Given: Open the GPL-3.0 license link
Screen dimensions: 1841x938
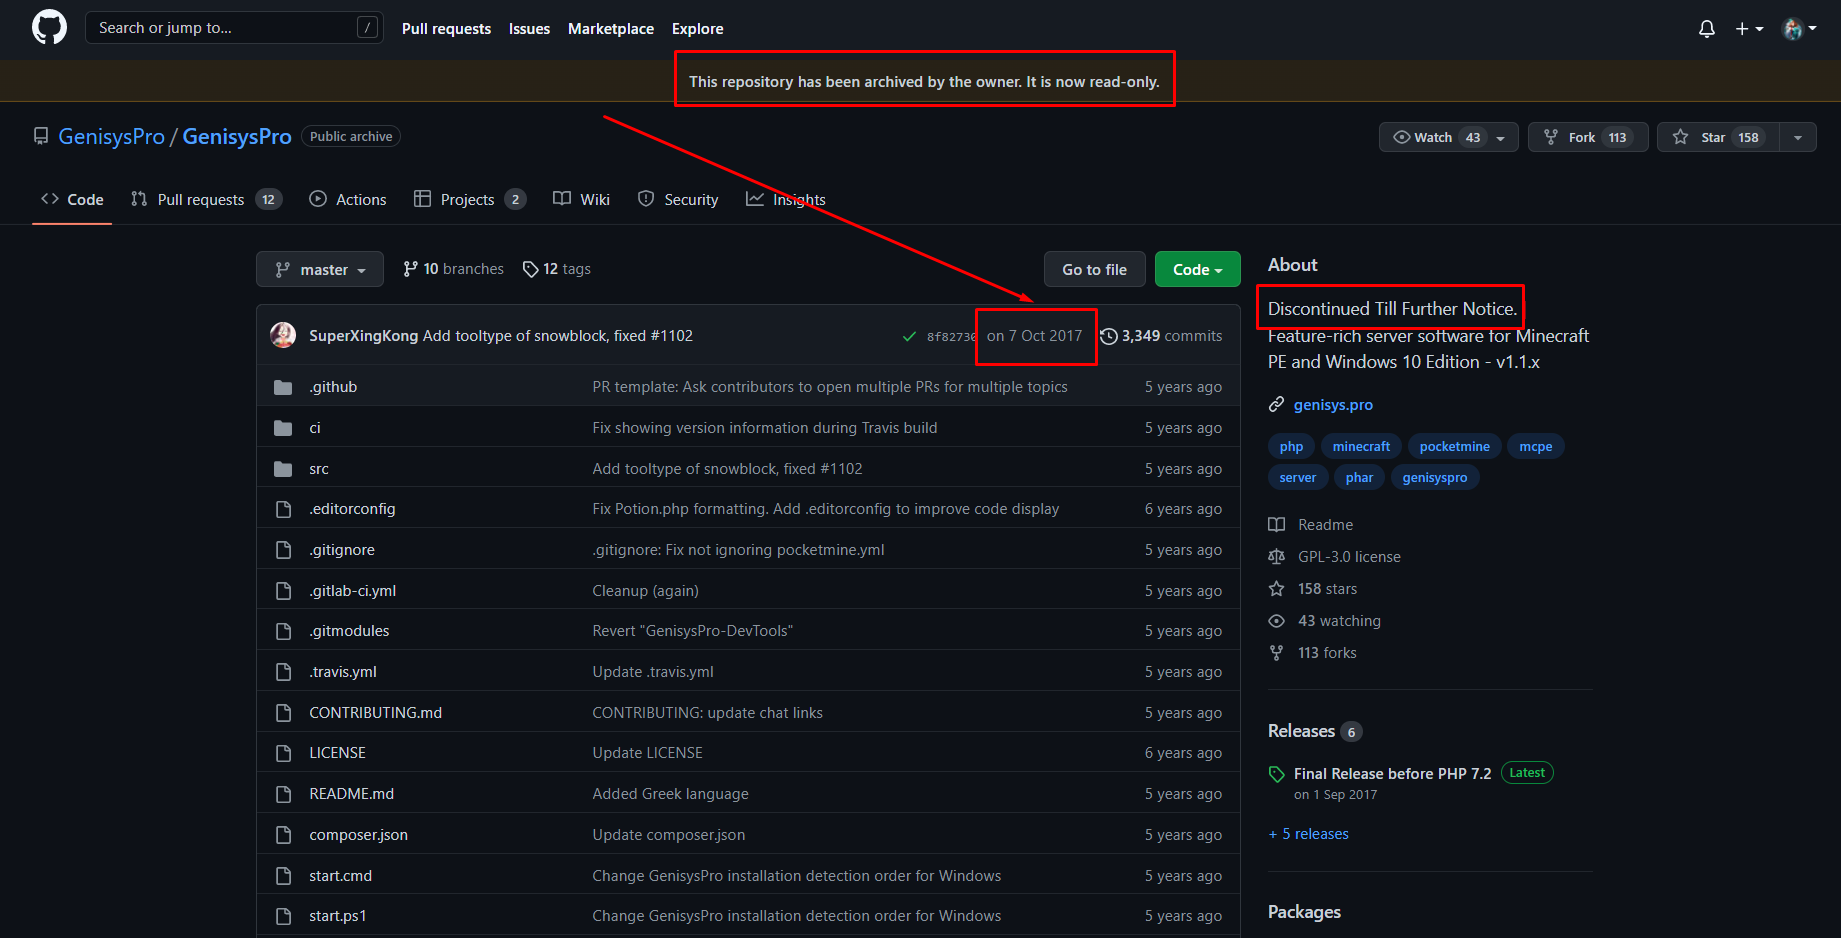Looking at the screenshot, I should point(1348,557).
